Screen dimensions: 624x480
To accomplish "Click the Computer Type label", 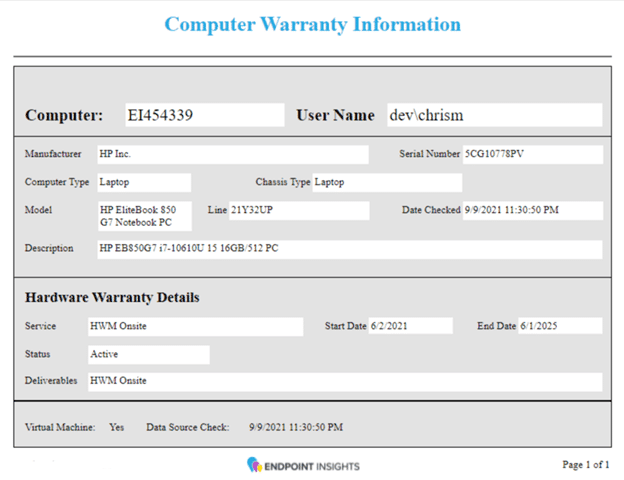I will 57,182.
